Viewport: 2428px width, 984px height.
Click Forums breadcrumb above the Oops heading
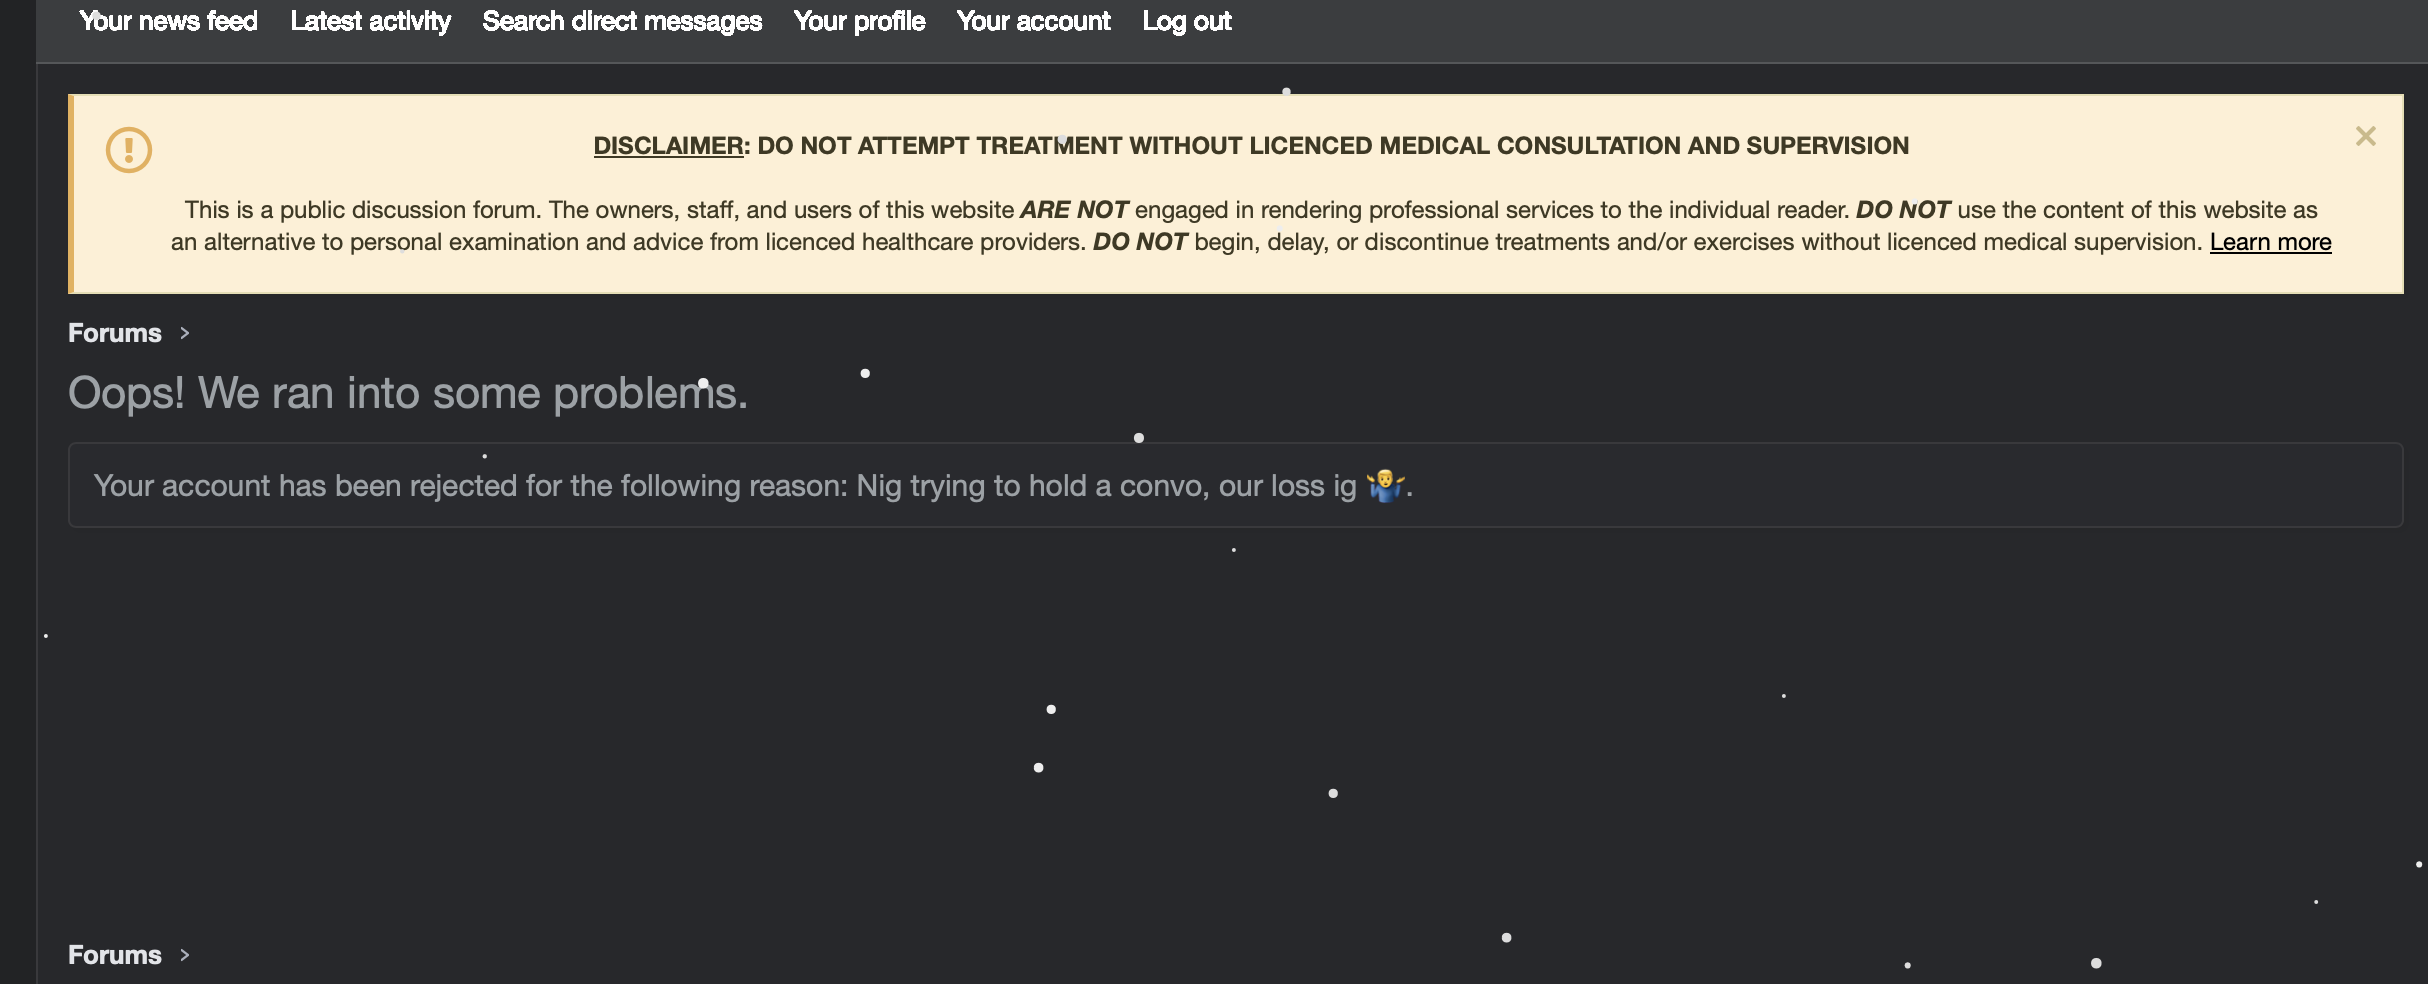tap(114, 333)
